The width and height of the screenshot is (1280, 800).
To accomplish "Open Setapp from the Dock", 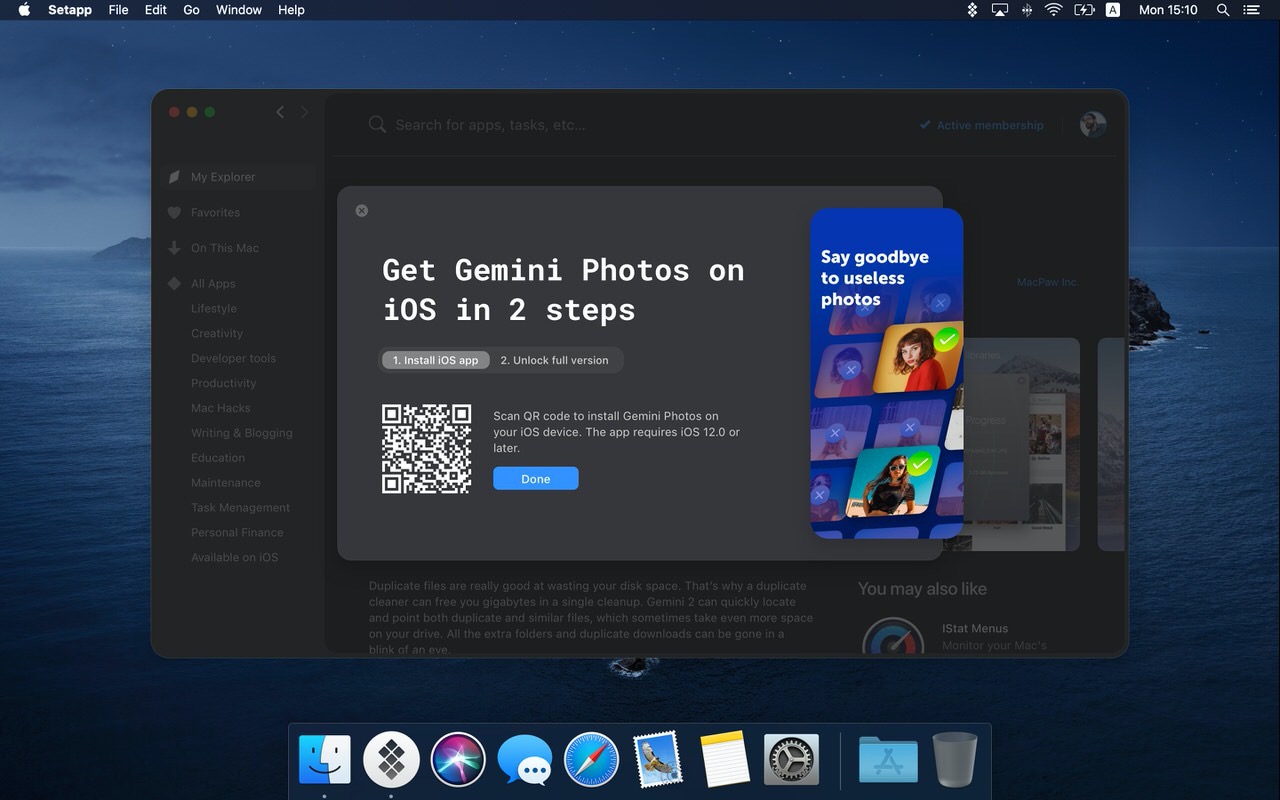I will (x=391, y=760).
